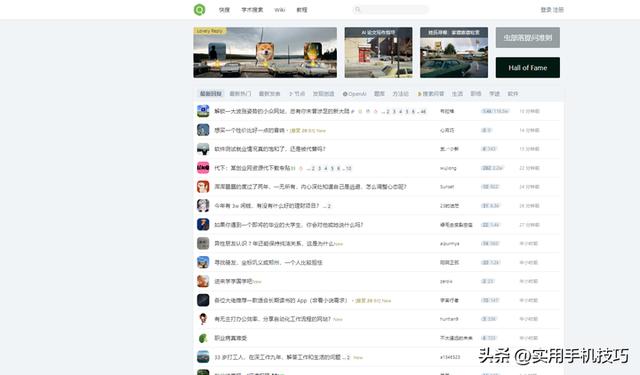
Task: Click avatar next to the 3w 闲钱 topic
Action: [x=203, y=205]
